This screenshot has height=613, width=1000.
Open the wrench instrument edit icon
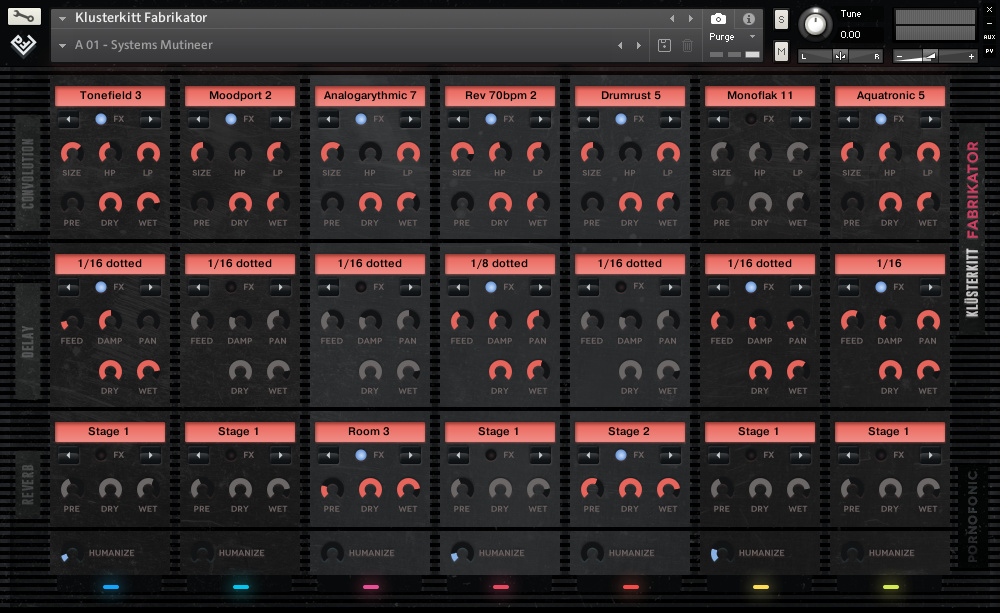[x=24, y=17]
